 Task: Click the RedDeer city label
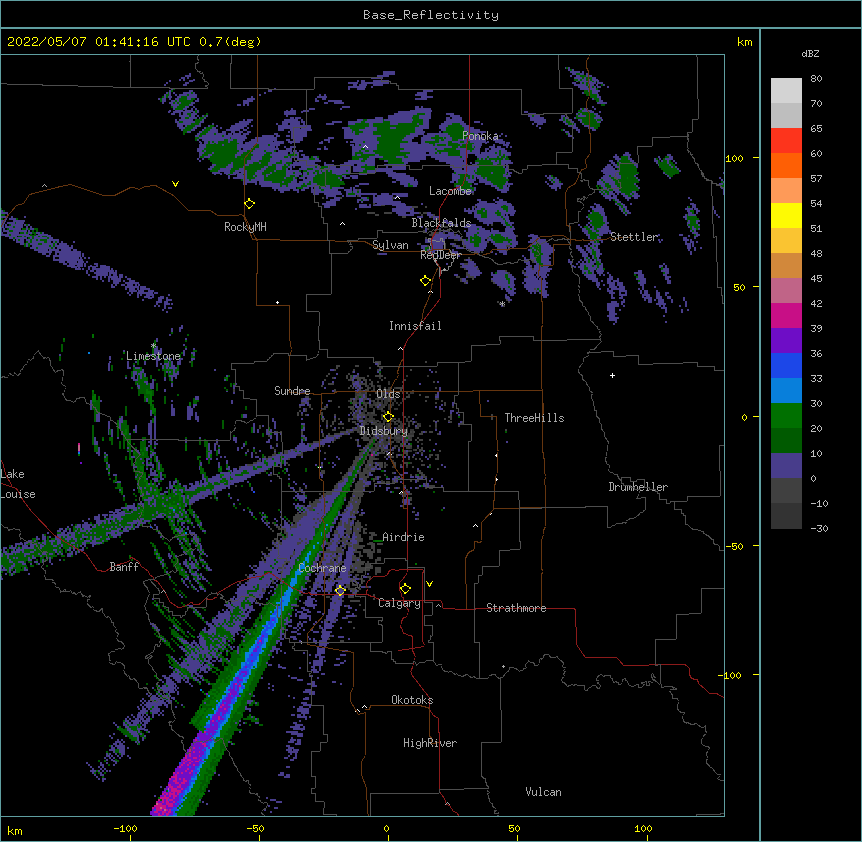(440, 255)
